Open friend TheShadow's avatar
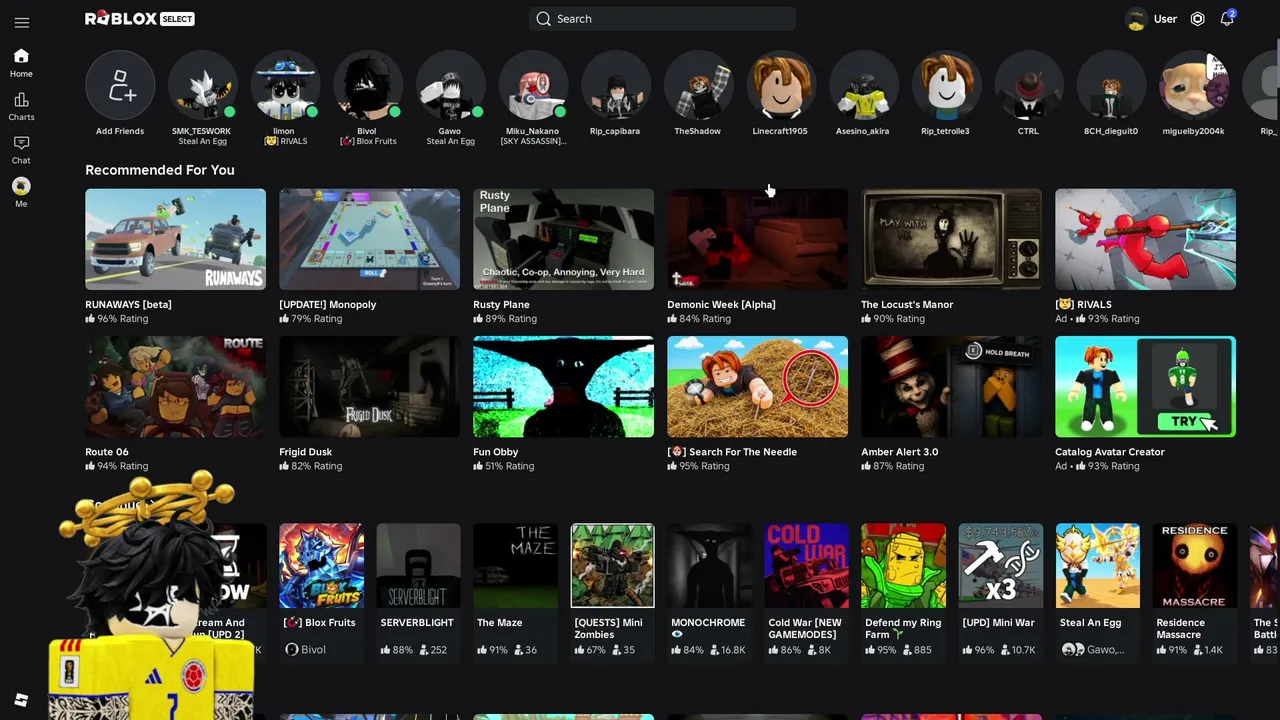1280x720 pixels. tap(698, 86)
